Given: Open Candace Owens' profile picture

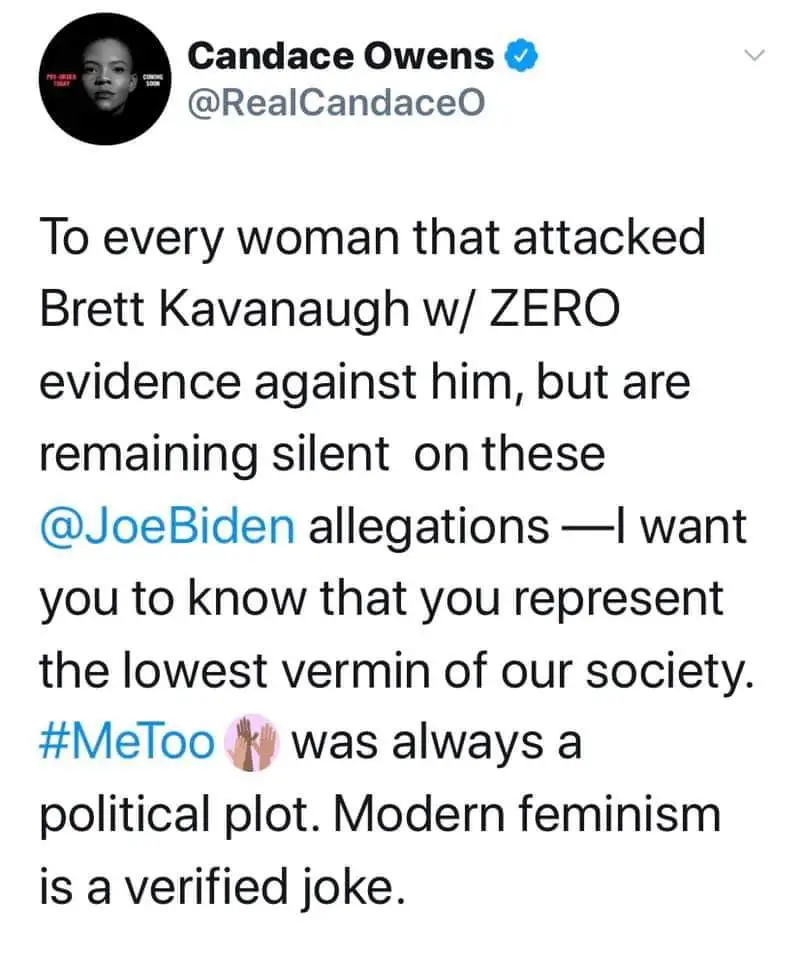Looking at the screenshot, I should tap(103, 84).
